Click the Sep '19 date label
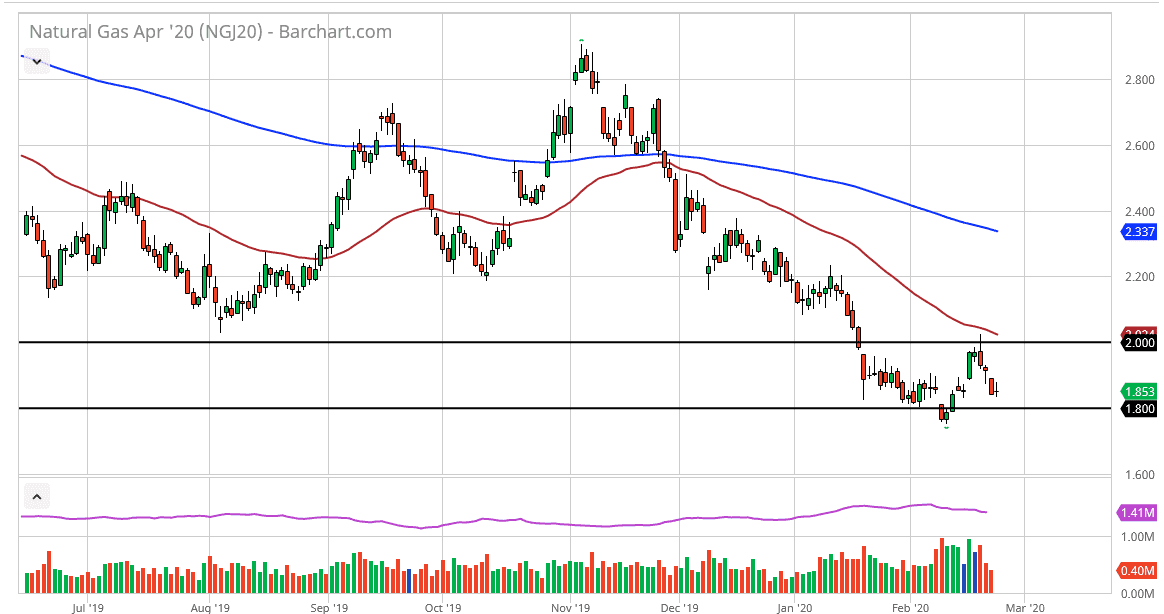This screenshot has width=1164, height=614. pyautogui.click(x=329, y=607)
